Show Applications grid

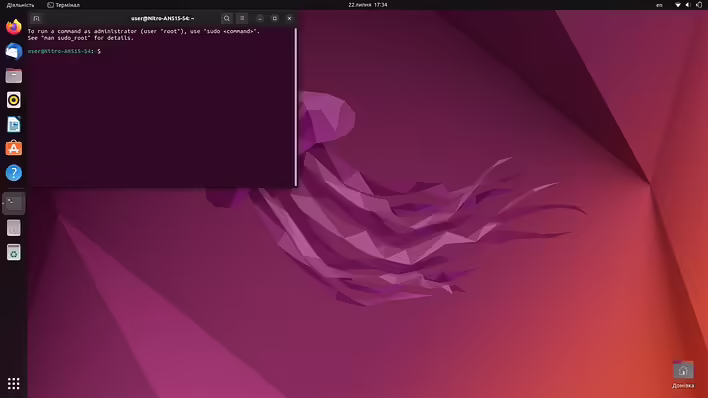pyautogui.click(x=14, y=384)
